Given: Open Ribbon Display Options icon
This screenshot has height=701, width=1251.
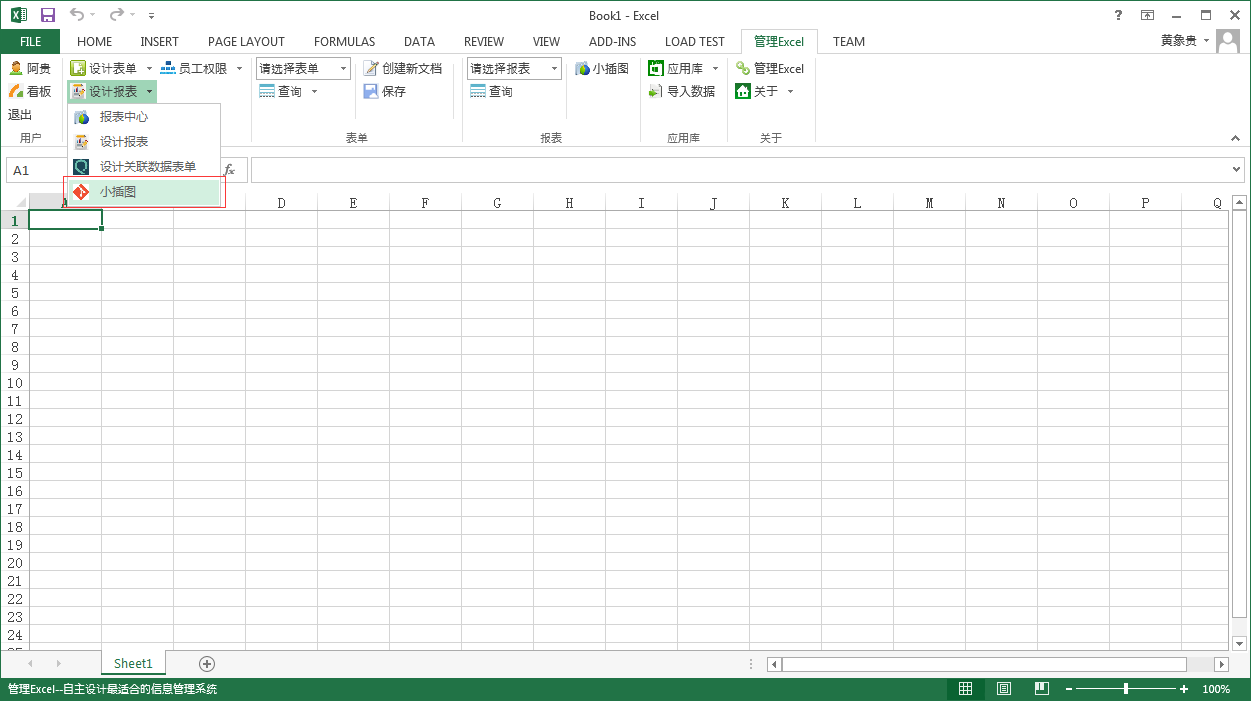Looking at the screenshot, I should click(1148, 15).
